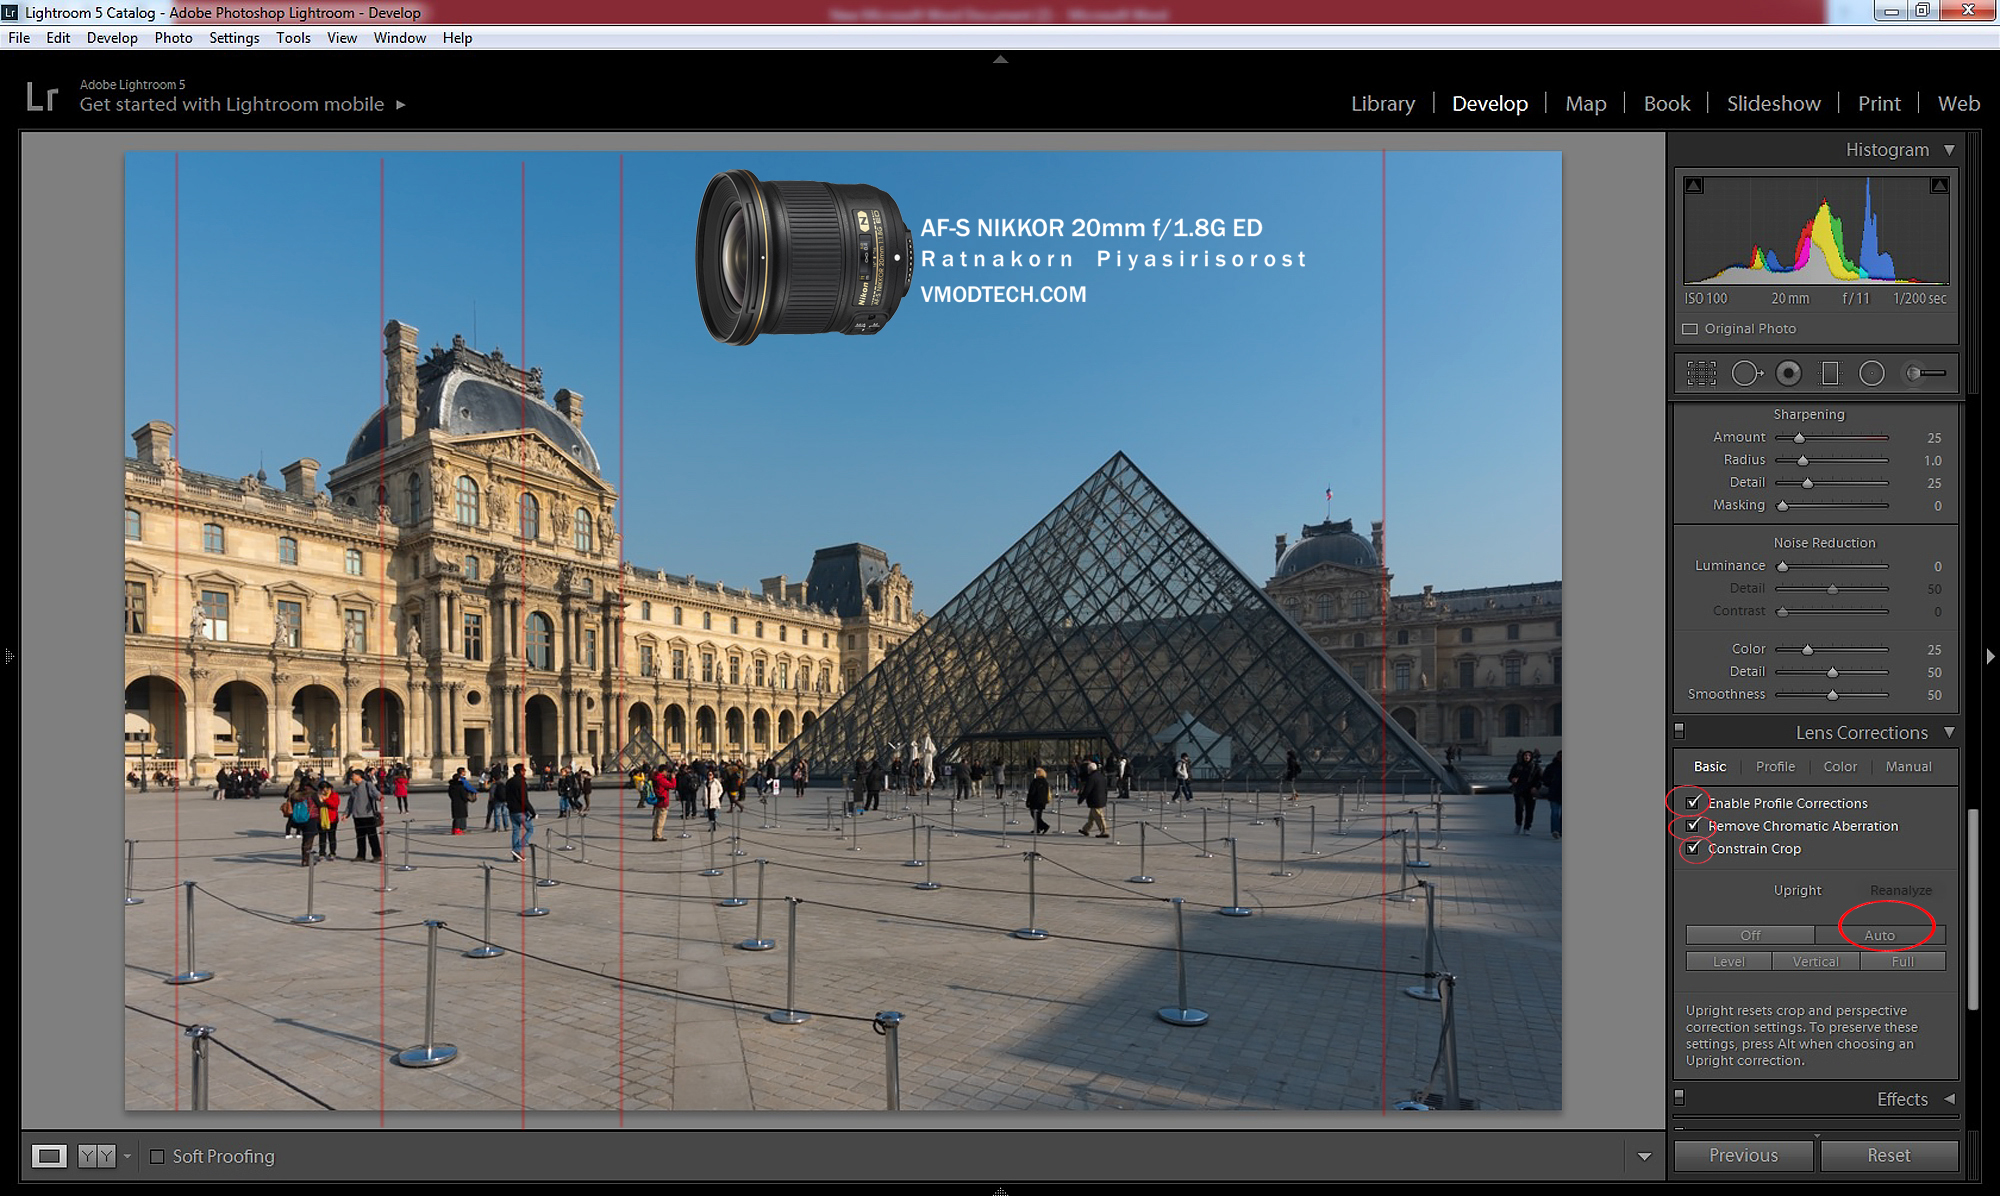Collapse the Histogram panel
Image resolution: width=2000 pixels, height=1196 pixels.
pos(1949,150)
